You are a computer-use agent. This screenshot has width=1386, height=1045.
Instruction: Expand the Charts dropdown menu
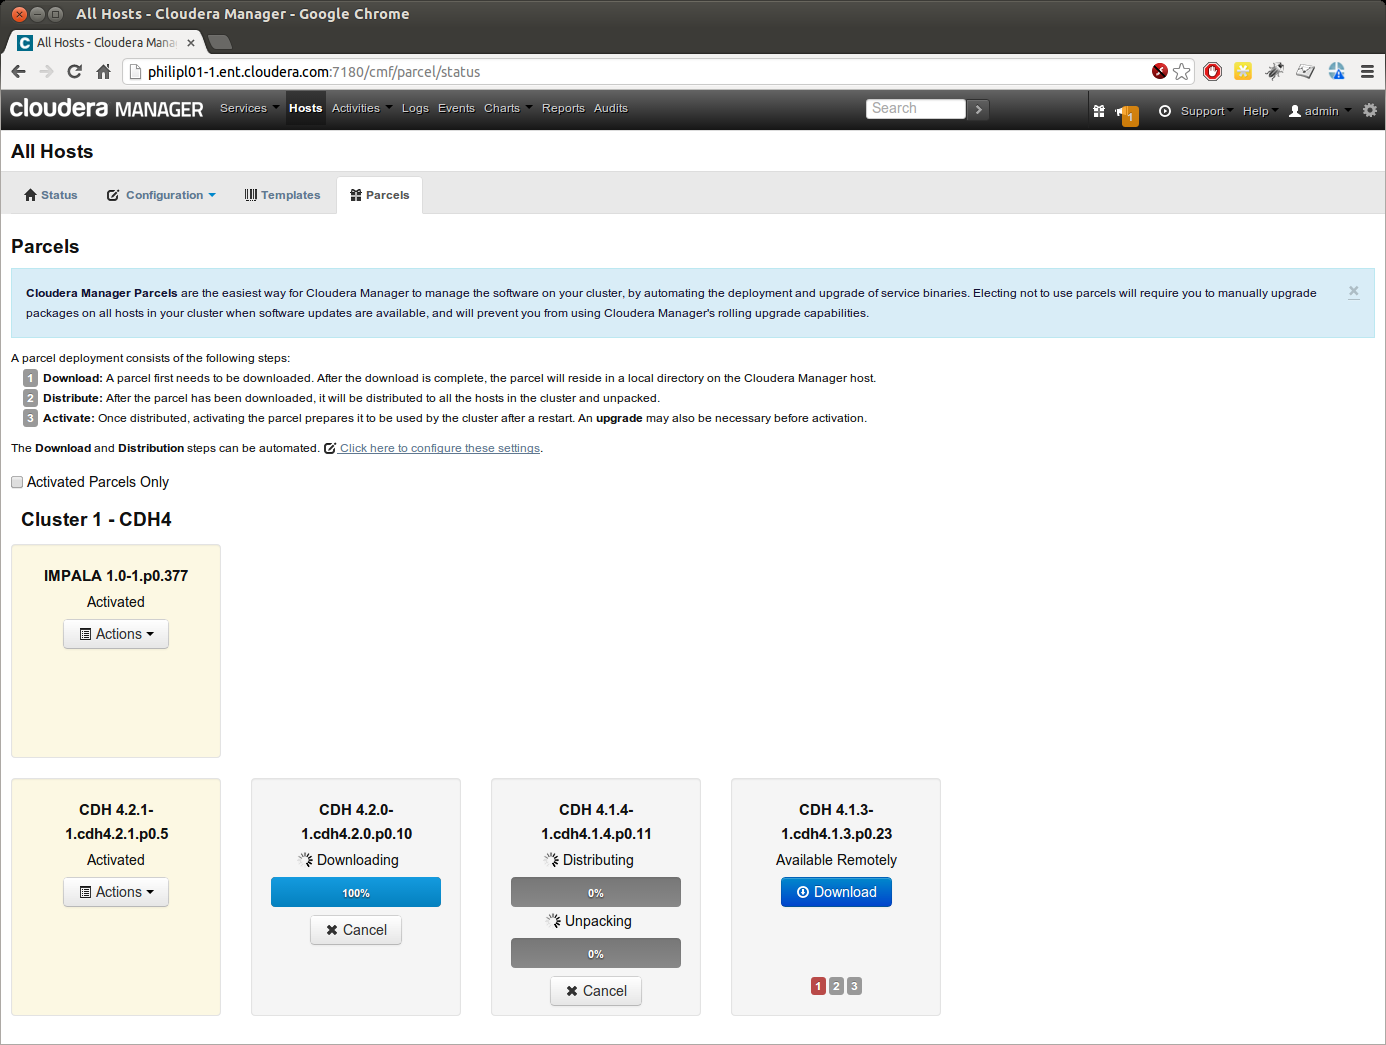pyautogui.click(x=508, y=108)
